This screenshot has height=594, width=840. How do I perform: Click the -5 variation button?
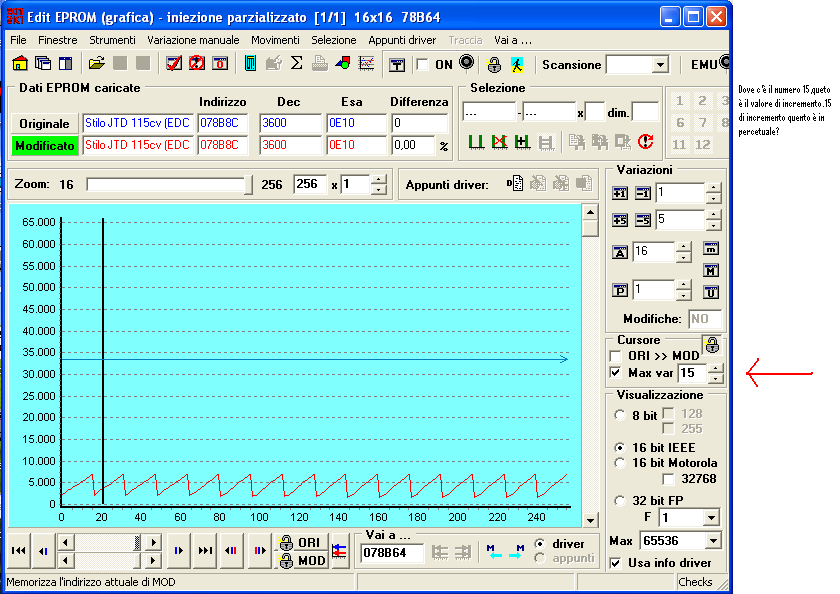coord(642,220)
